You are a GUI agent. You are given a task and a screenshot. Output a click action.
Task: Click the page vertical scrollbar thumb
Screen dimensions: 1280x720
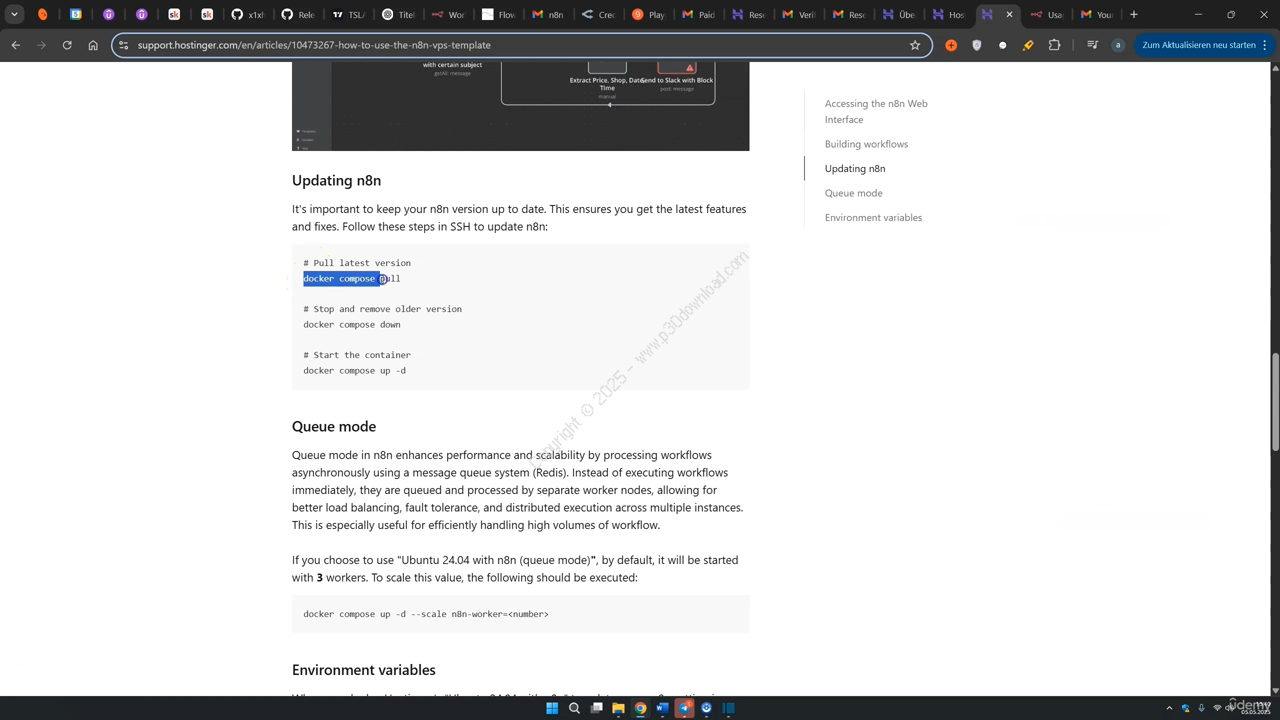pyautogui.click(x=1274, y=400)
